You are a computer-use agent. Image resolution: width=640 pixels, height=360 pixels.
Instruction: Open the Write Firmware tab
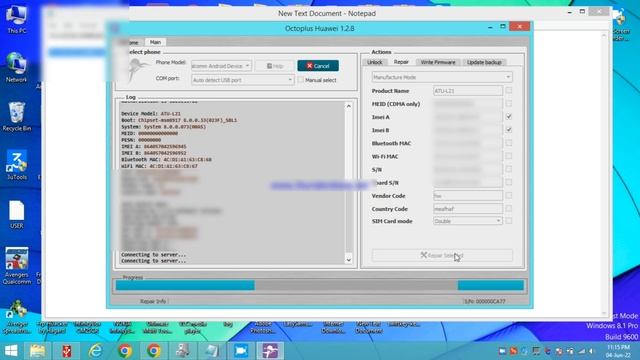click(438, 62)
